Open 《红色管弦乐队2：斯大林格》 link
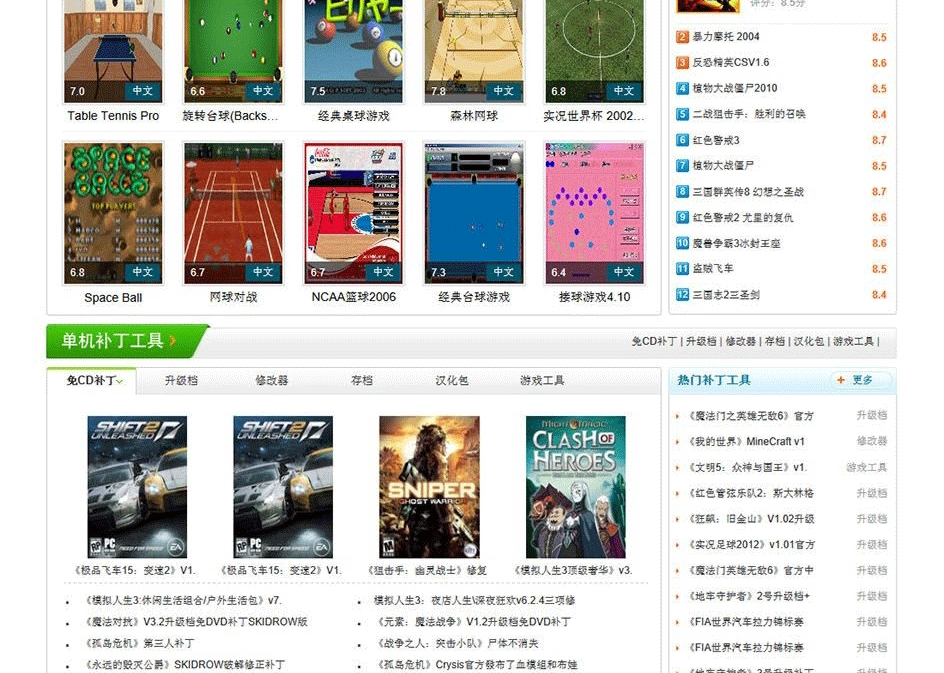This screenshot has width=944, height=673. [751, 493]
